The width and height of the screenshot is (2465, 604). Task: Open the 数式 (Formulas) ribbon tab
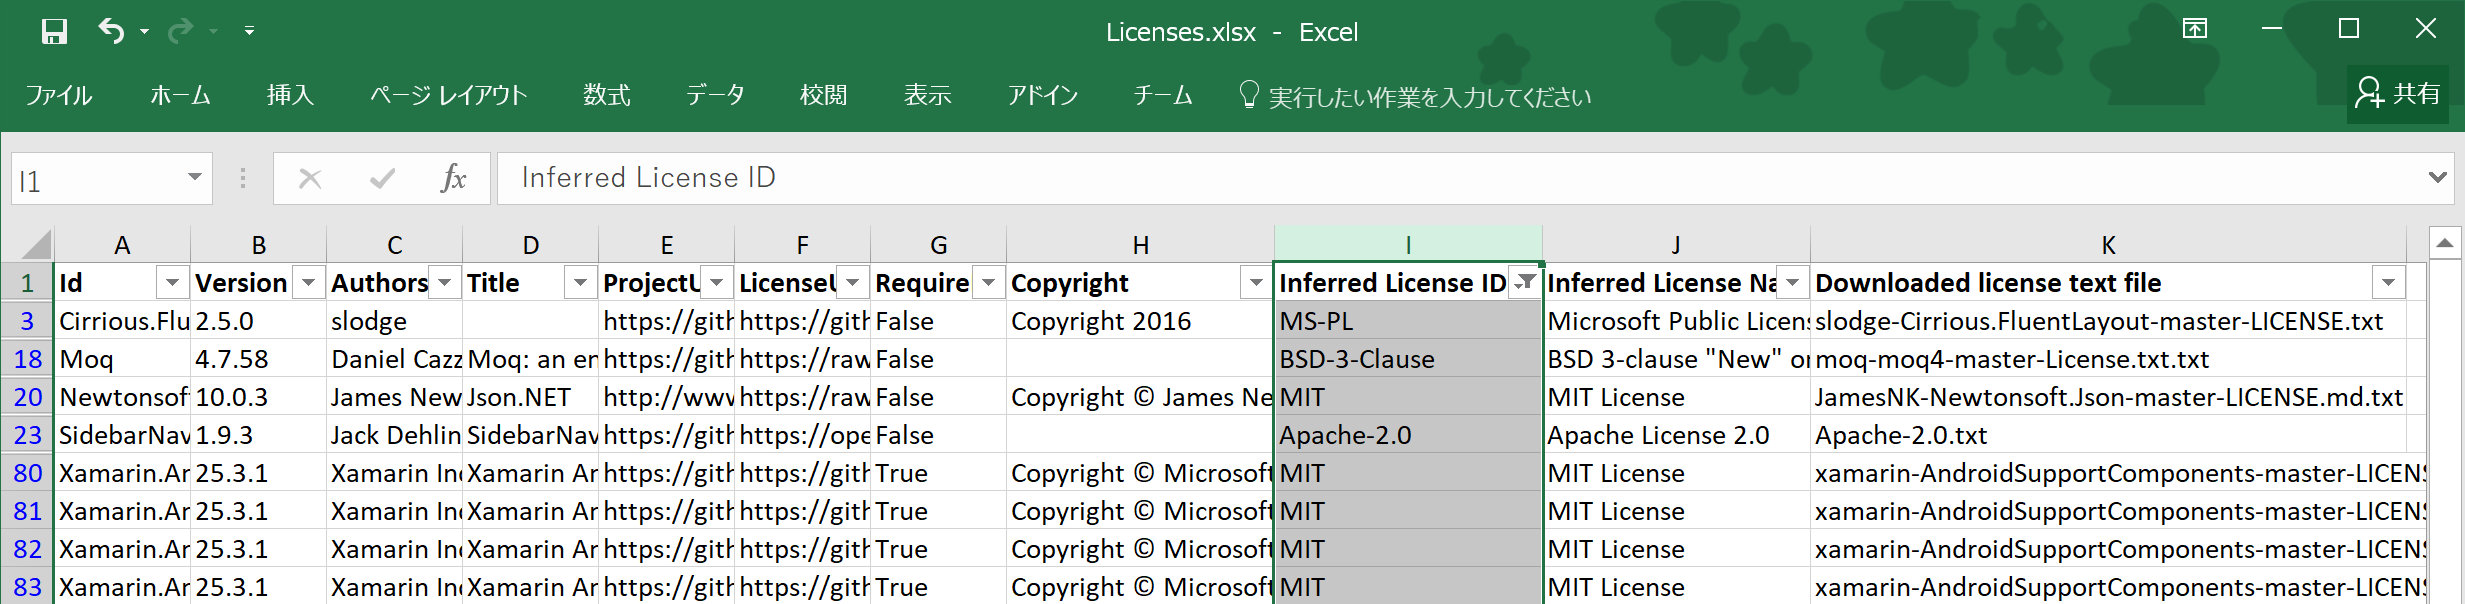607,95
